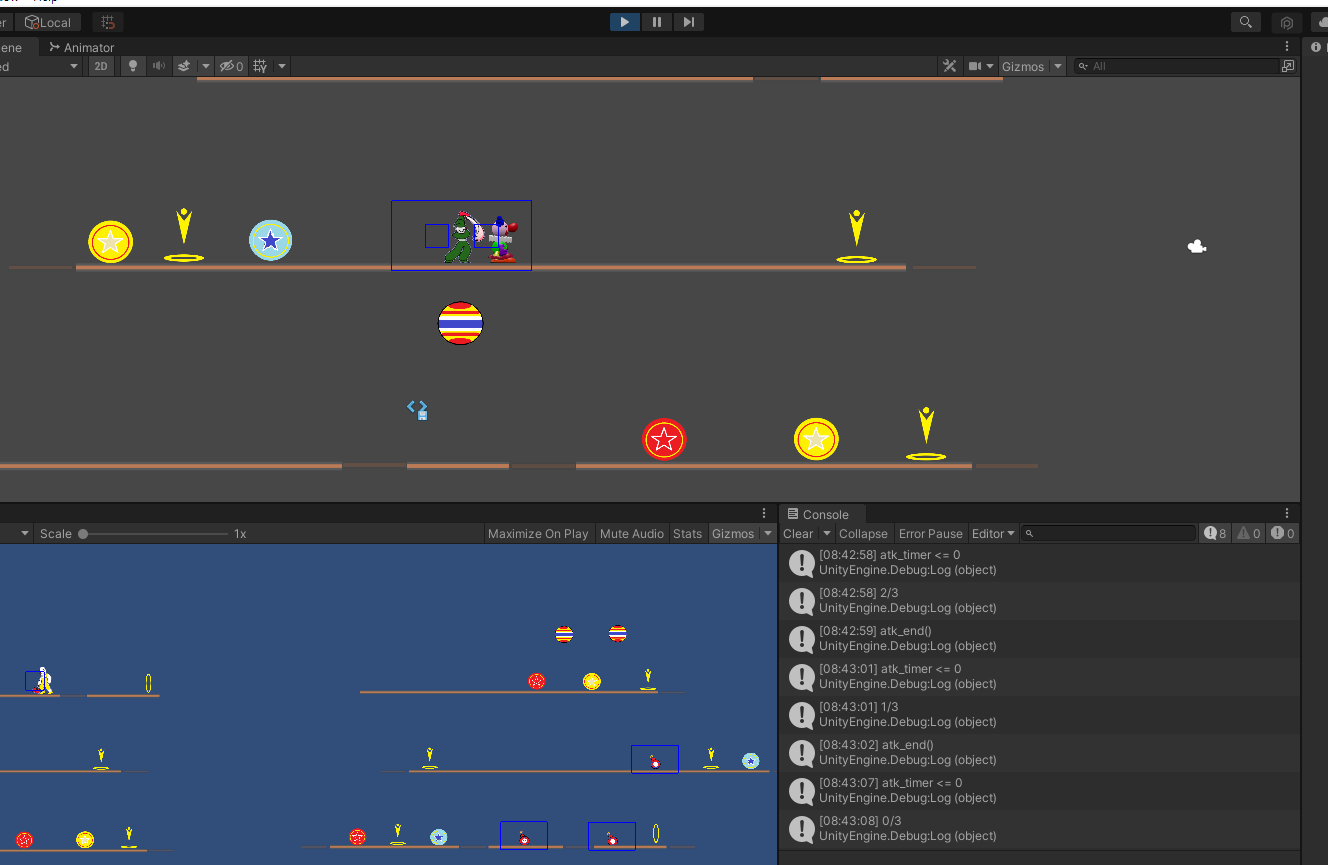Open the scene effects dropdown arrow
The image size is (1328, 865).
(206, 66)
